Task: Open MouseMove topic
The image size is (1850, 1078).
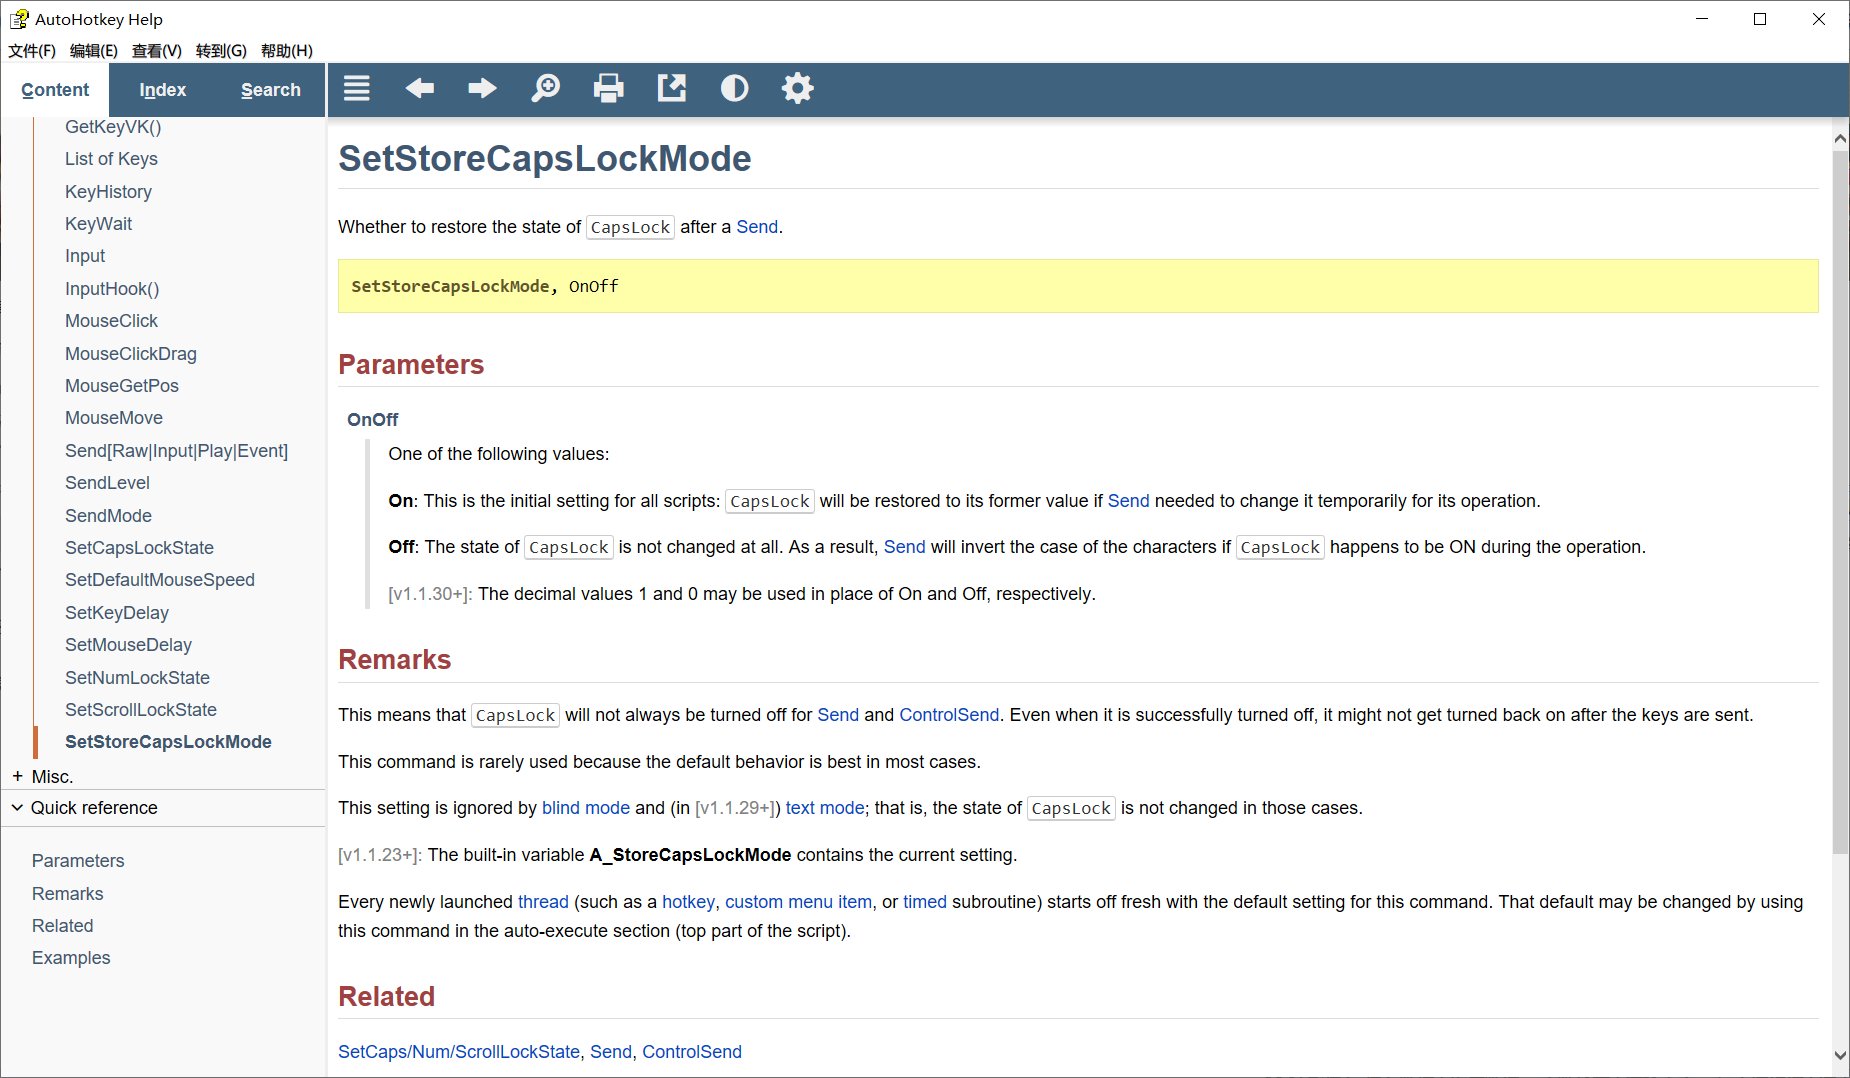Action: (114, 418)
